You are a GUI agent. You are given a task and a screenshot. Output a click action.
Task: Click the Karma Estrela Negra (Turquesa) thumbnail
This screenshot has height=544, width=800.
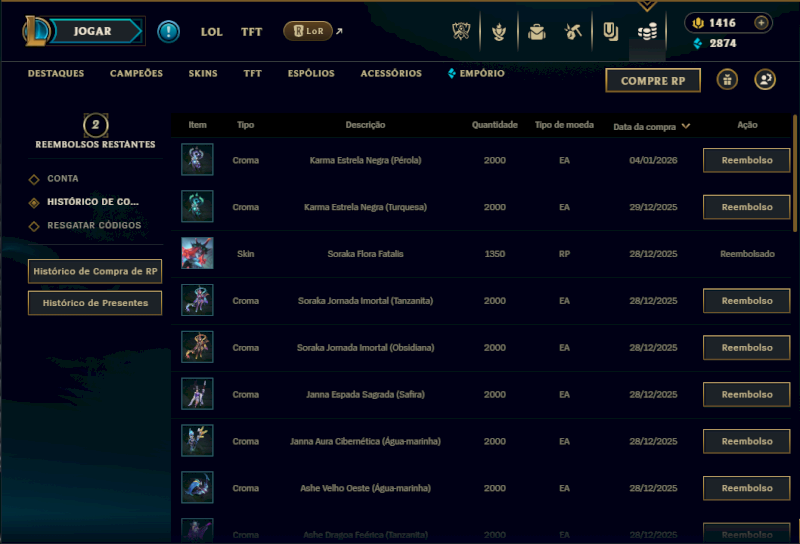[x=197, y=206]
